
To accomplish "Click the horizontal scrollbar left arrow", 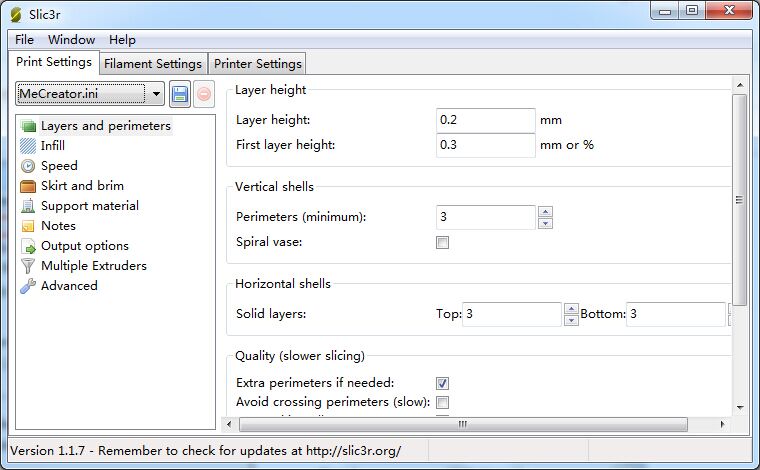I will [x=229, y=424].
